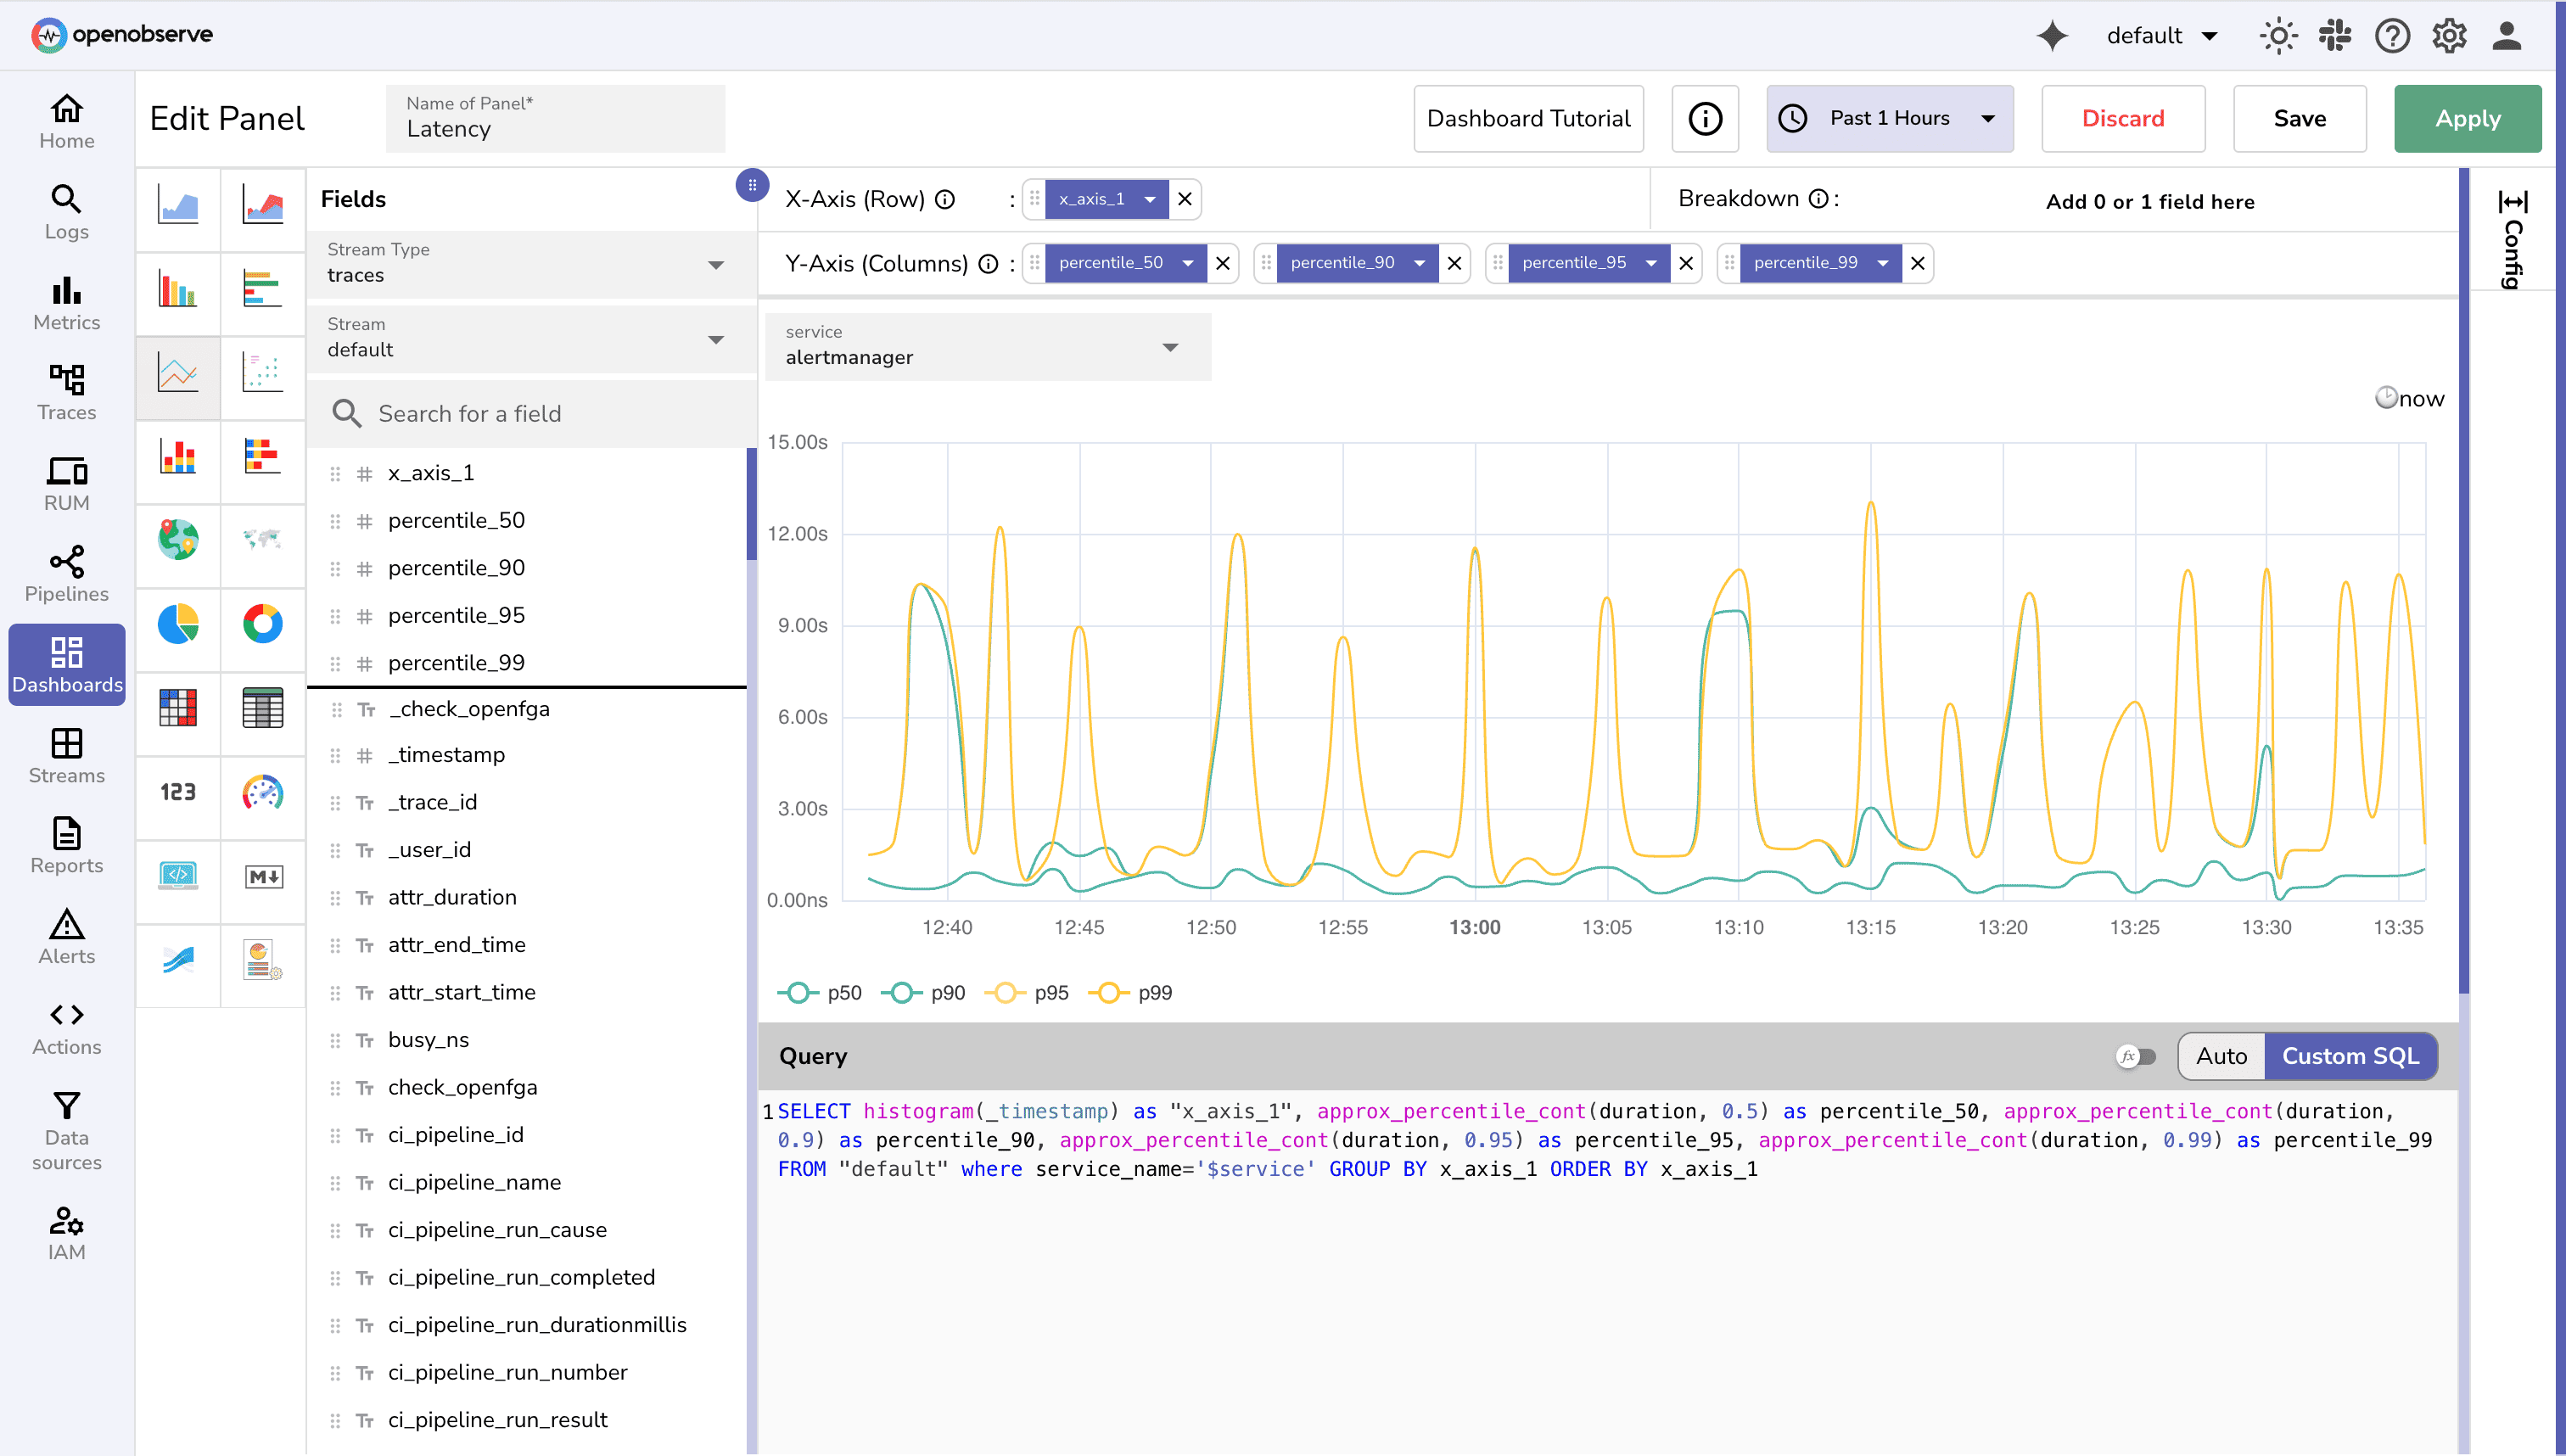This screenshot has width=2566, height=1456.
Task: Choose the gauge chart type
Action: [263, 797]
